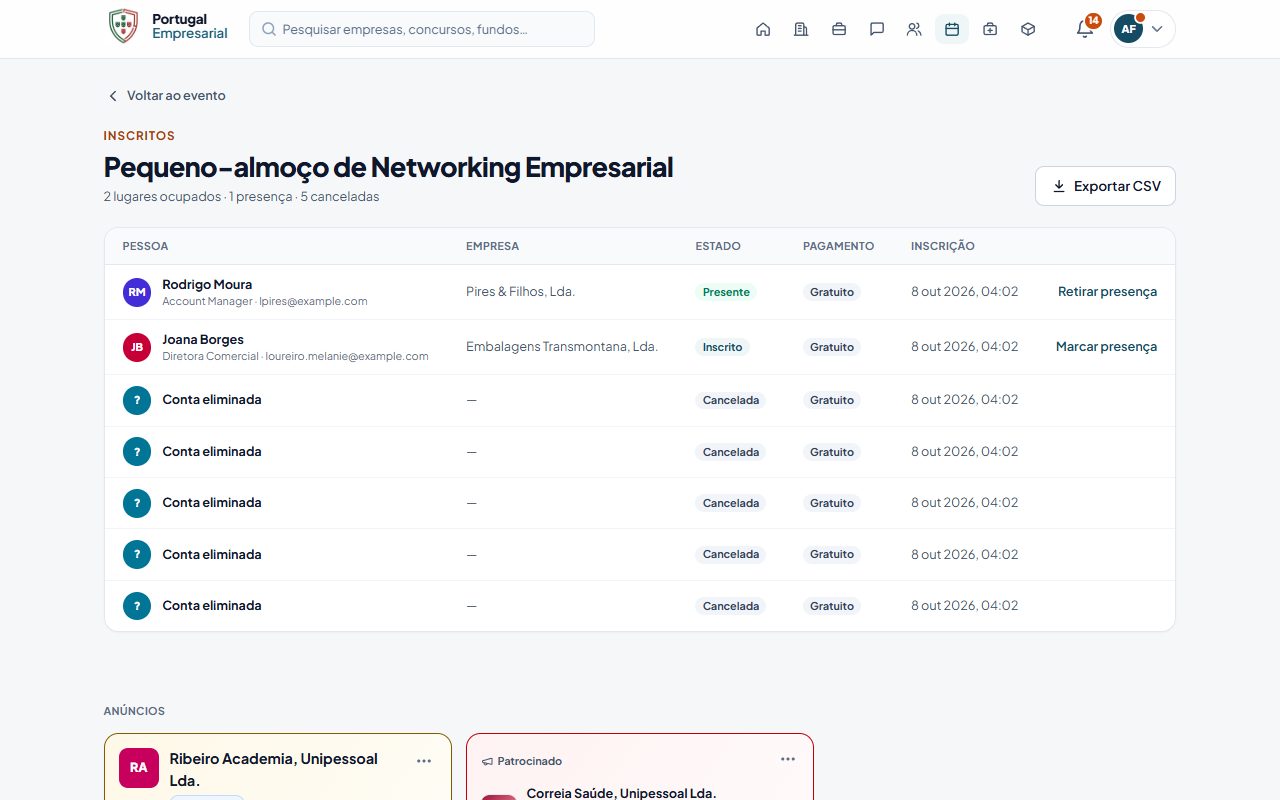
Task: Open the people network icon
Action: pos(914,29)
